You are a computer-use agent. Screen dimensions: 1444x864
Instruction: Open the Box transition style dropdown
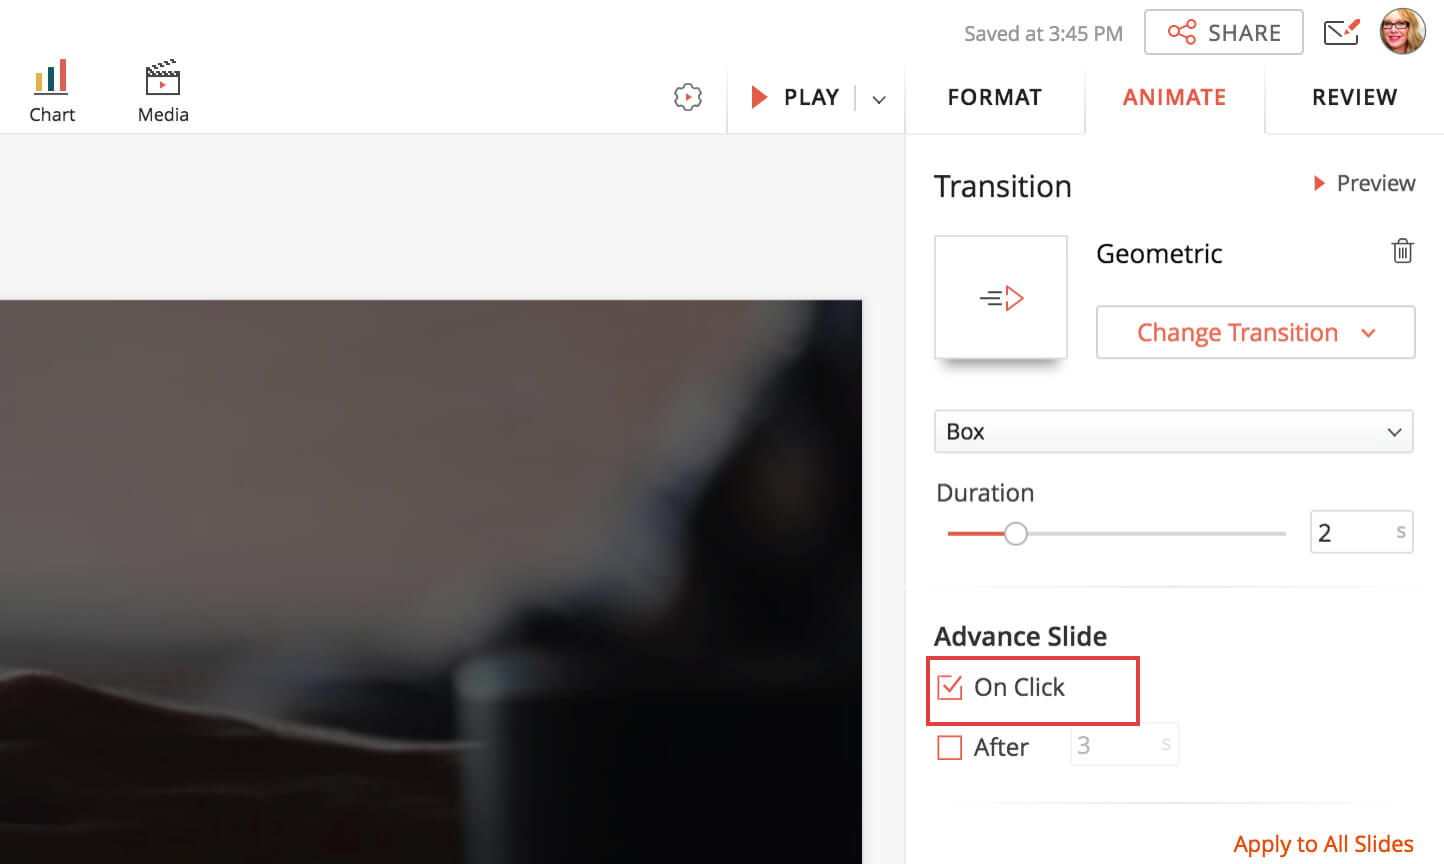pyautogui.click(x=1173, y=431)
